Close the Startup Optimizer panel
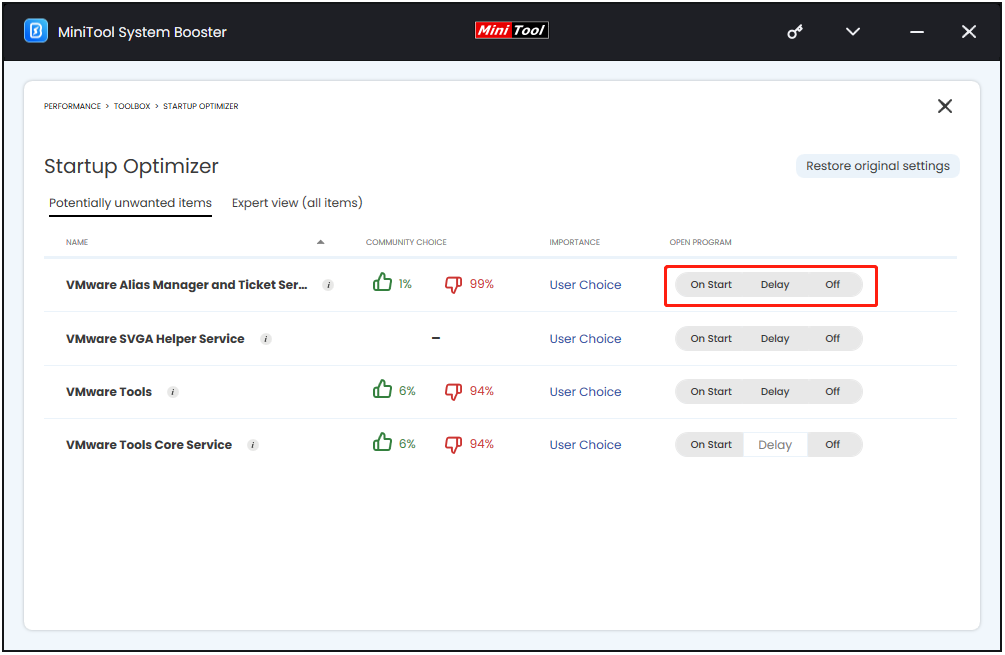Screen dimensions: 1005x655 944,106
